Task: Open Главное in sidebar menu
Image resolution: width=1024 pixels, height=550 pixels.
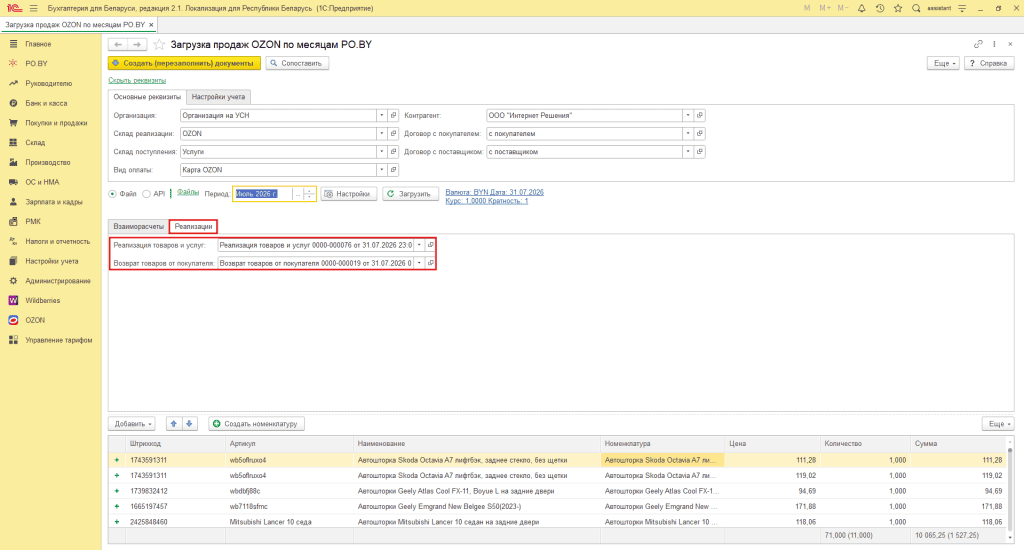Action: (38, 44)
